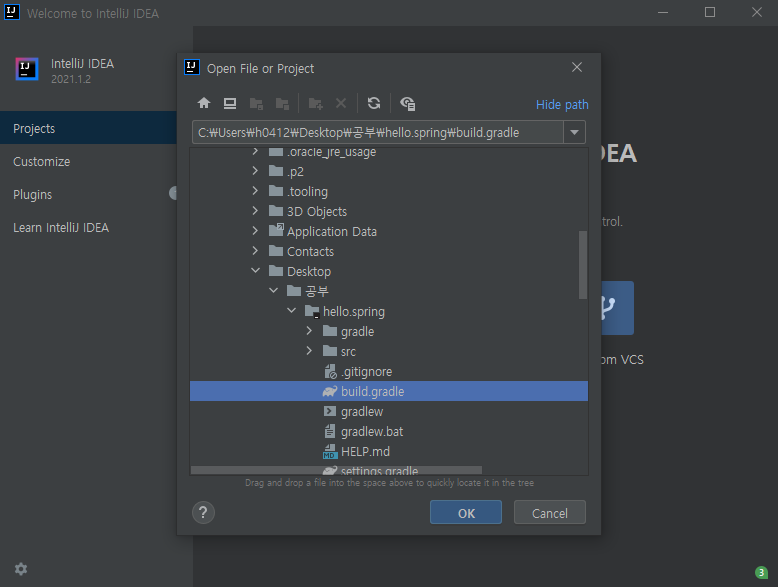
Task: Click the IntelliJ IDEA logo in sidebar
Action: coord(27,69)
